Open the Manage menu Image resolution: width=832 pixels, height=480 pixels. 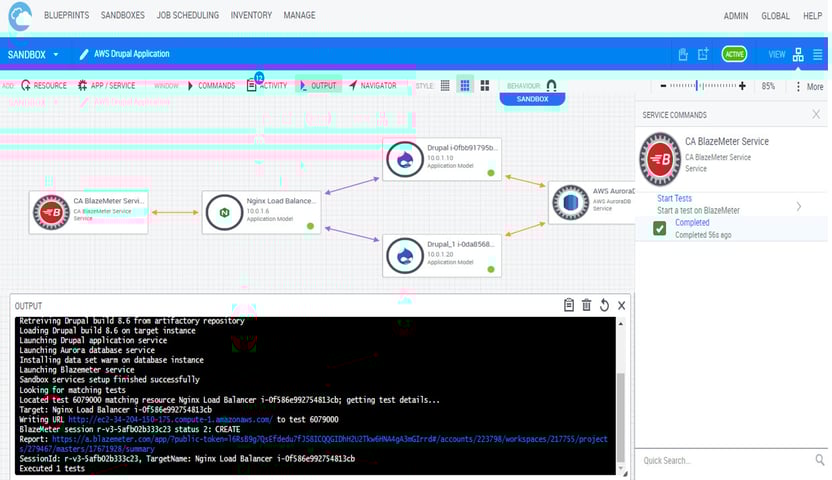point(299,15)
